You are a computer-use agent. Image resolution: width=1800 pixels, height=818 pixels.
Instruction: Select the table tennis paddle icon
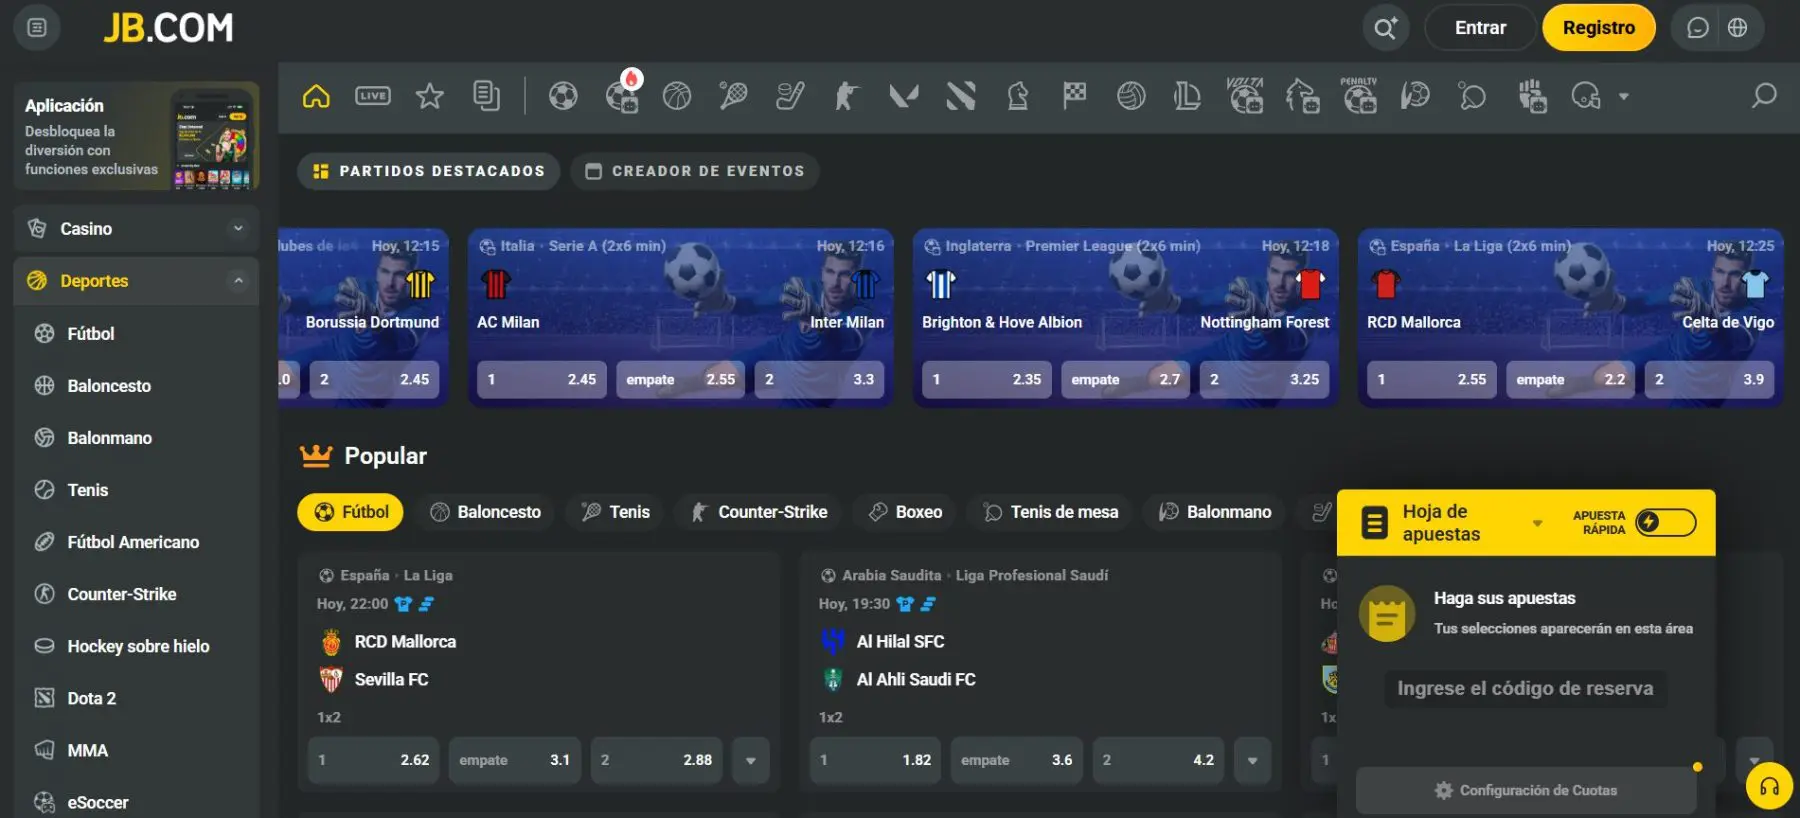[1472, 96]
